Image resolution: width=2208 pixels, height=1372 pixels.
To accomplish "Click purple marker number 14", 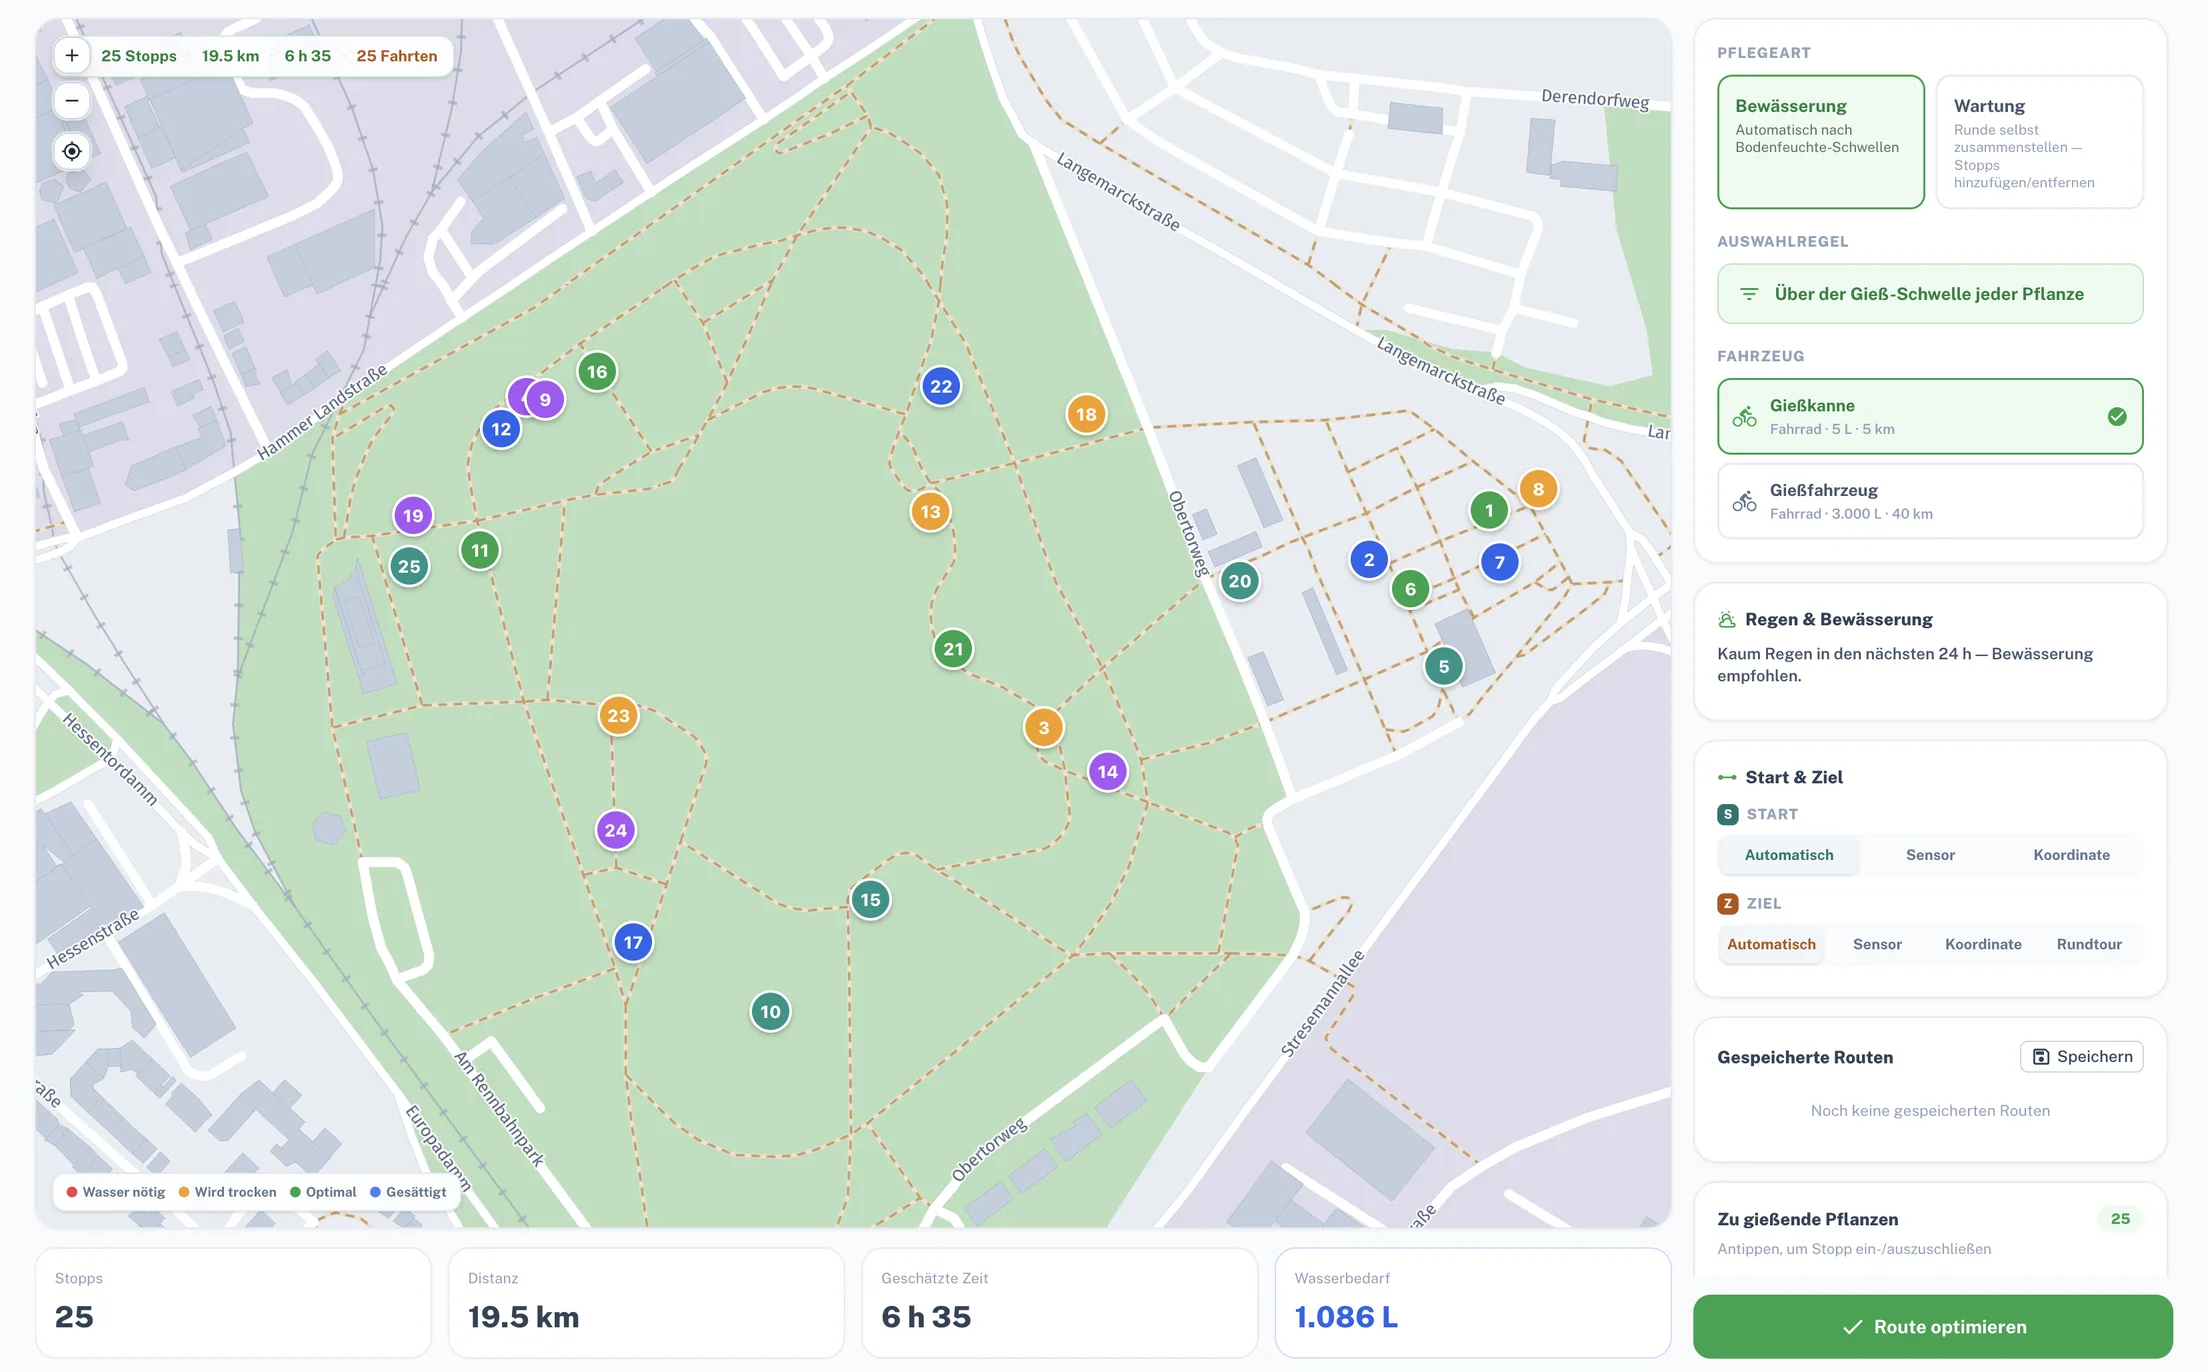I will tap(1107, 772).
